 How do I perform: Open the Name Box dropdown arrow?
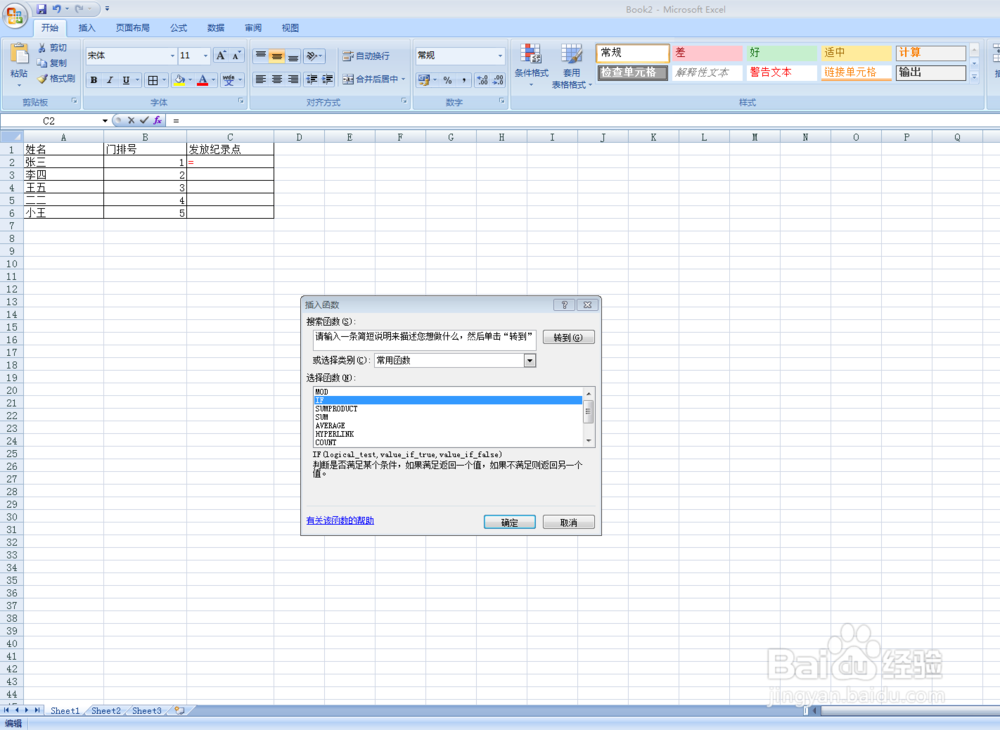tap(105, 120)
